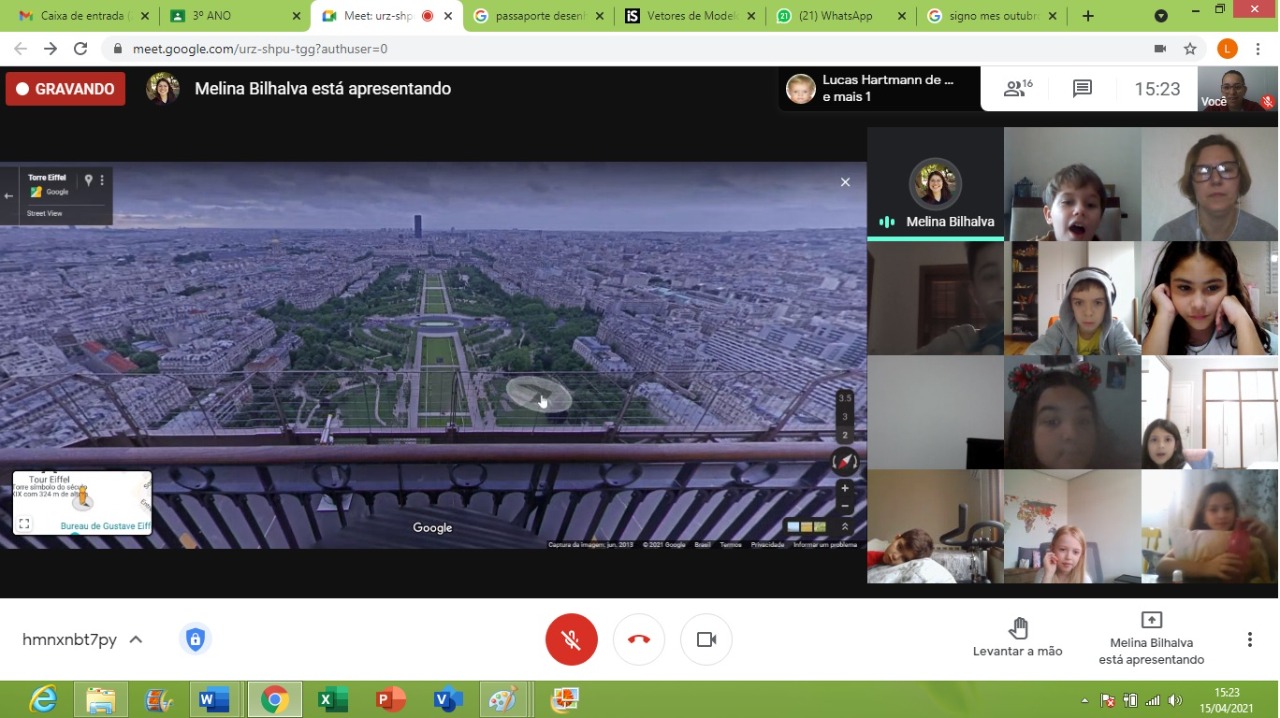Select Melina Bilhalva's participant tile
The width and height of the screenshot is (1280, 718).
935,184
